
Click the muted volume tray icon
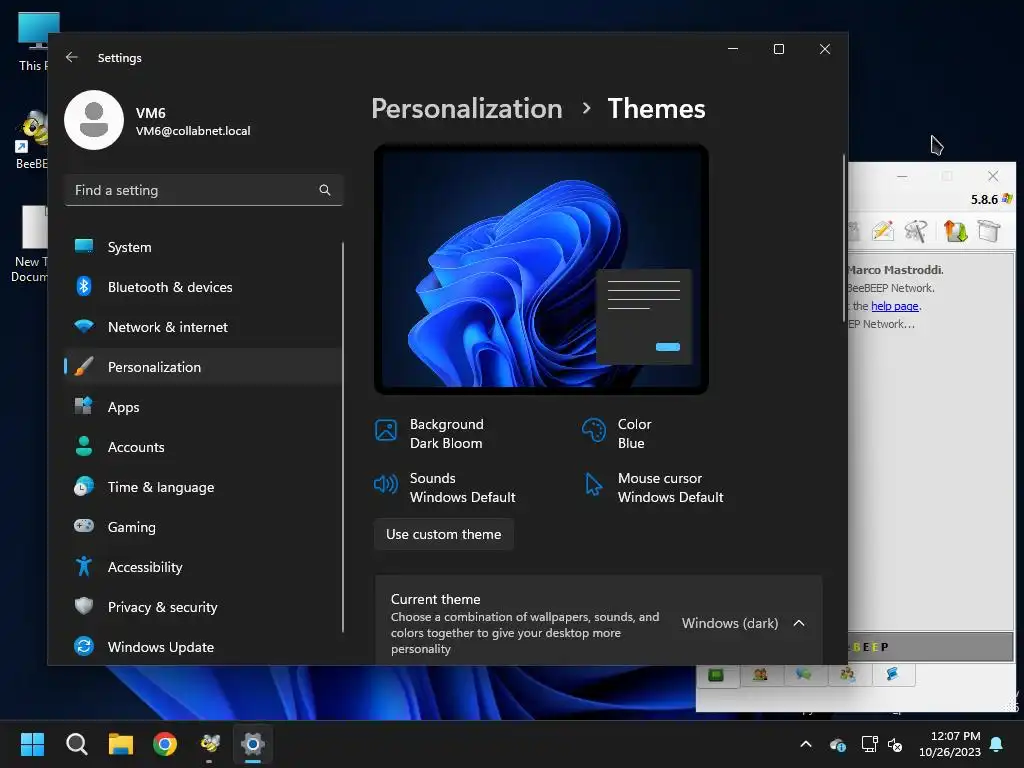(x=895, y=744)
